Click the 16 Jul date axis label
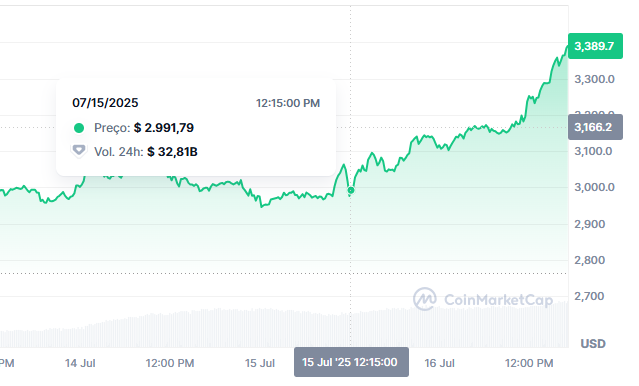The image size is (639, 386). coord(439,363)
